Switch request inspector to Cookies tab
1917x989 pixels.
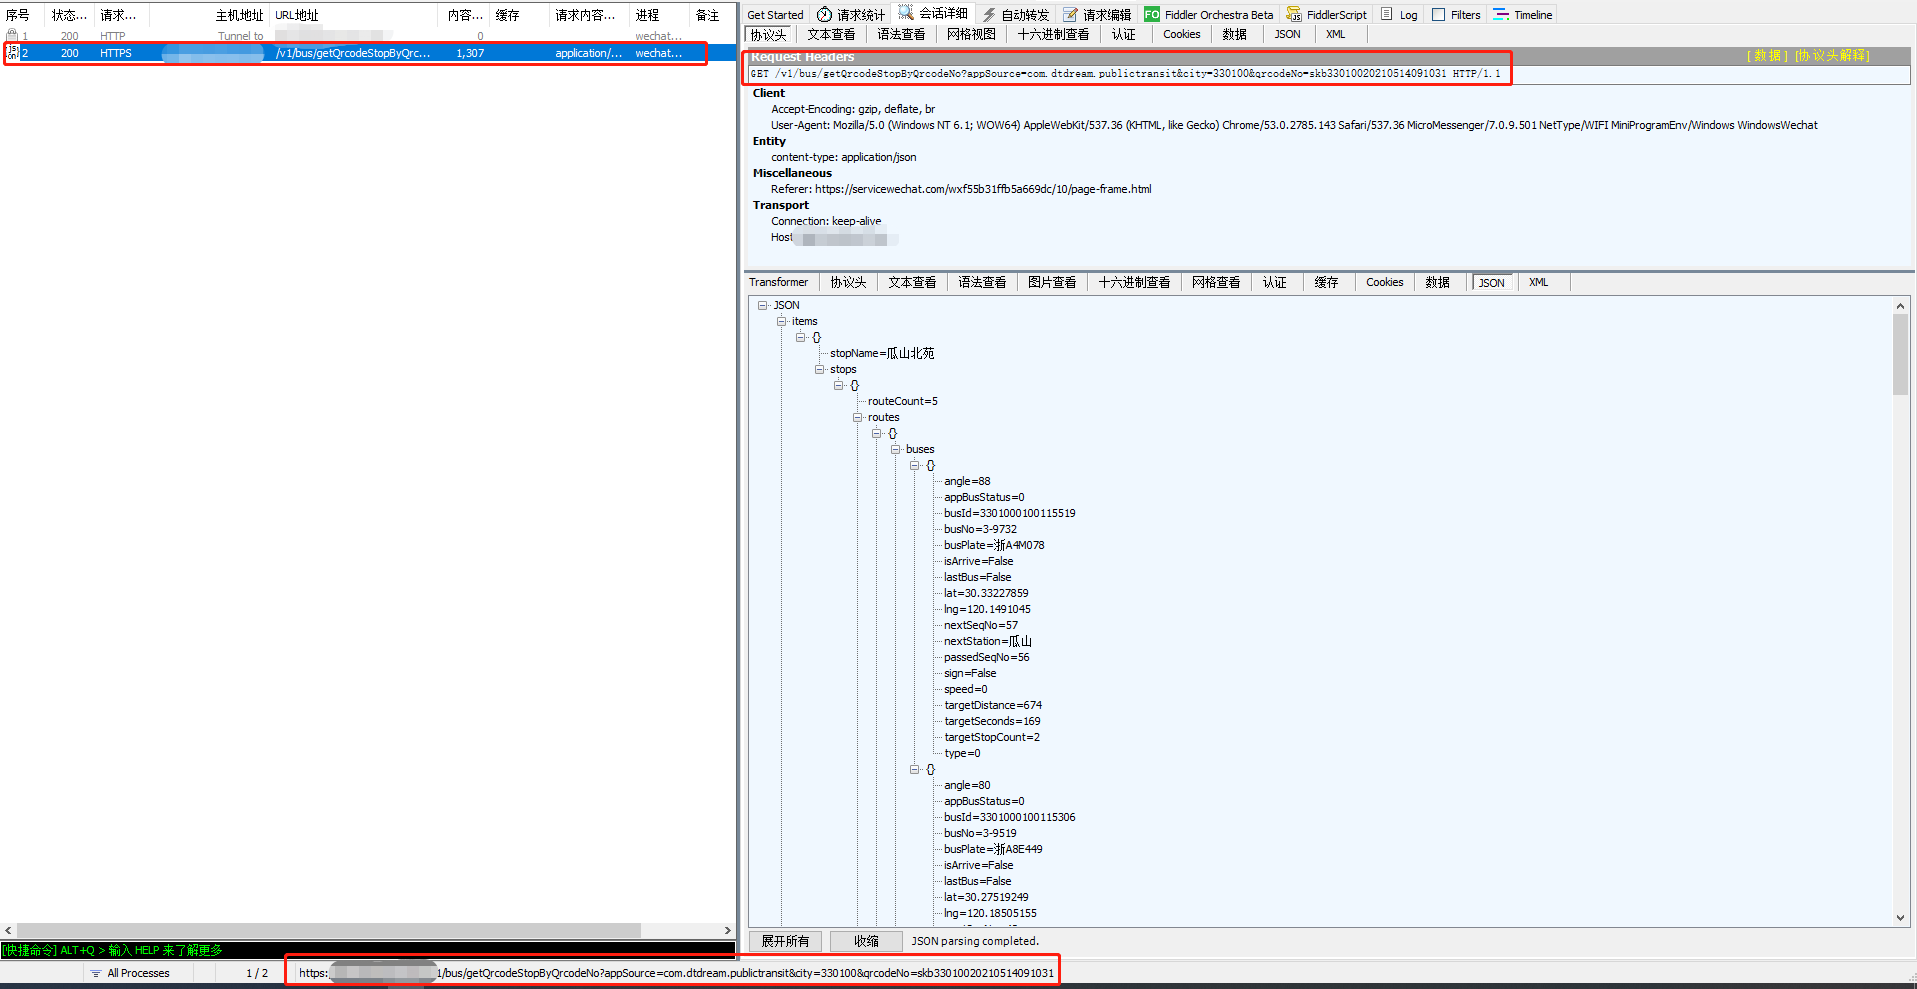tap(1181, 34)
